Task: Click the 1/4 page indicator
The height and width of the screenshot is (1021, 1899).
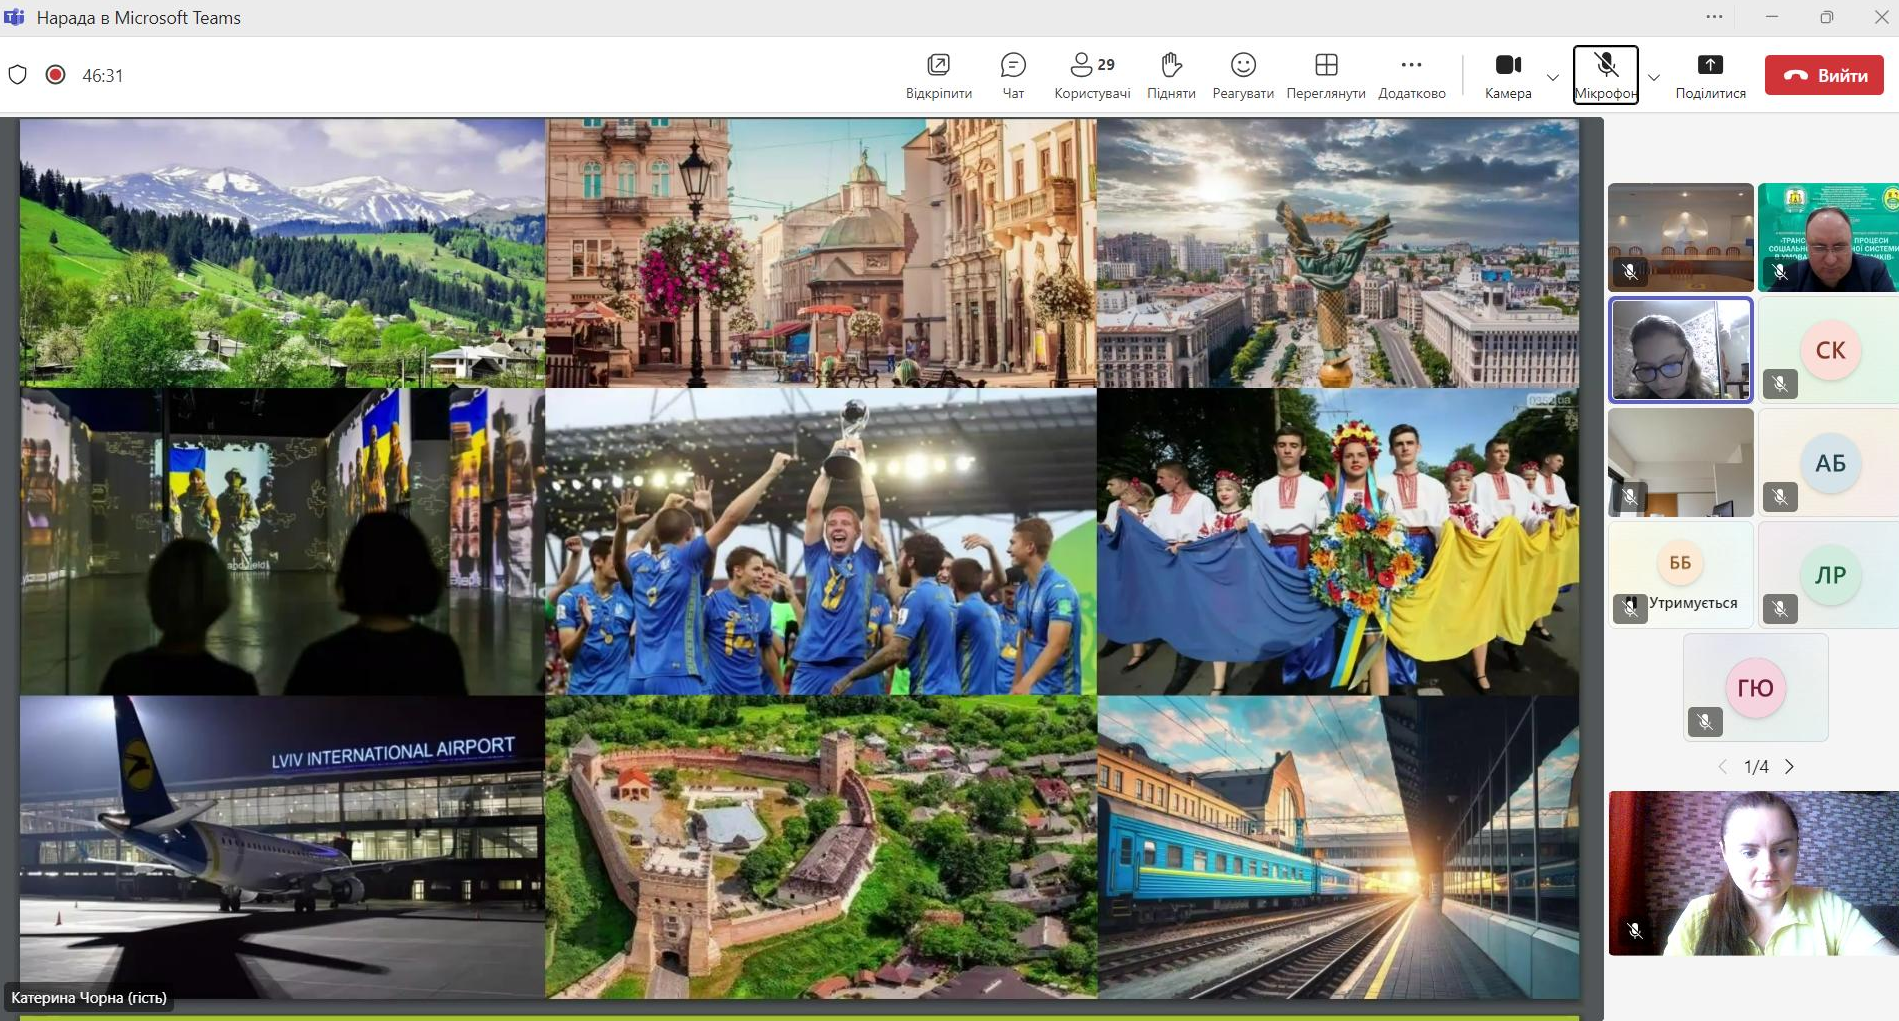Action: click(x=1756, y=767)
